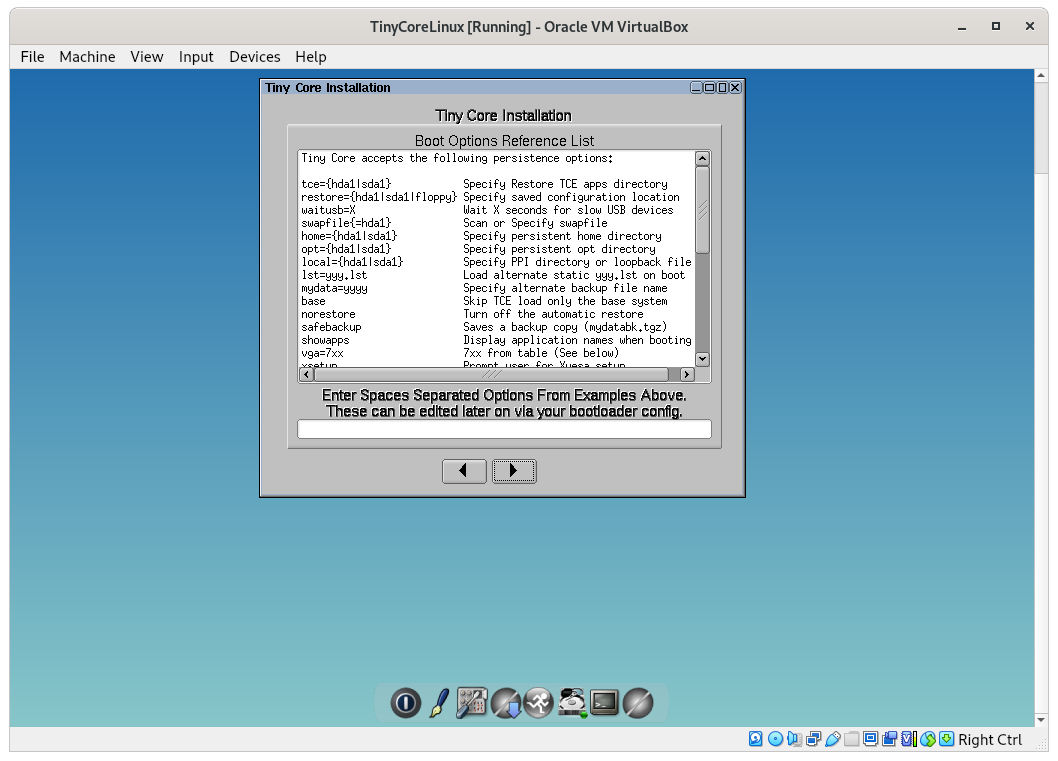Open the Help menu
The width and height of the screenshot is (1058, 761).
point(310,57)
